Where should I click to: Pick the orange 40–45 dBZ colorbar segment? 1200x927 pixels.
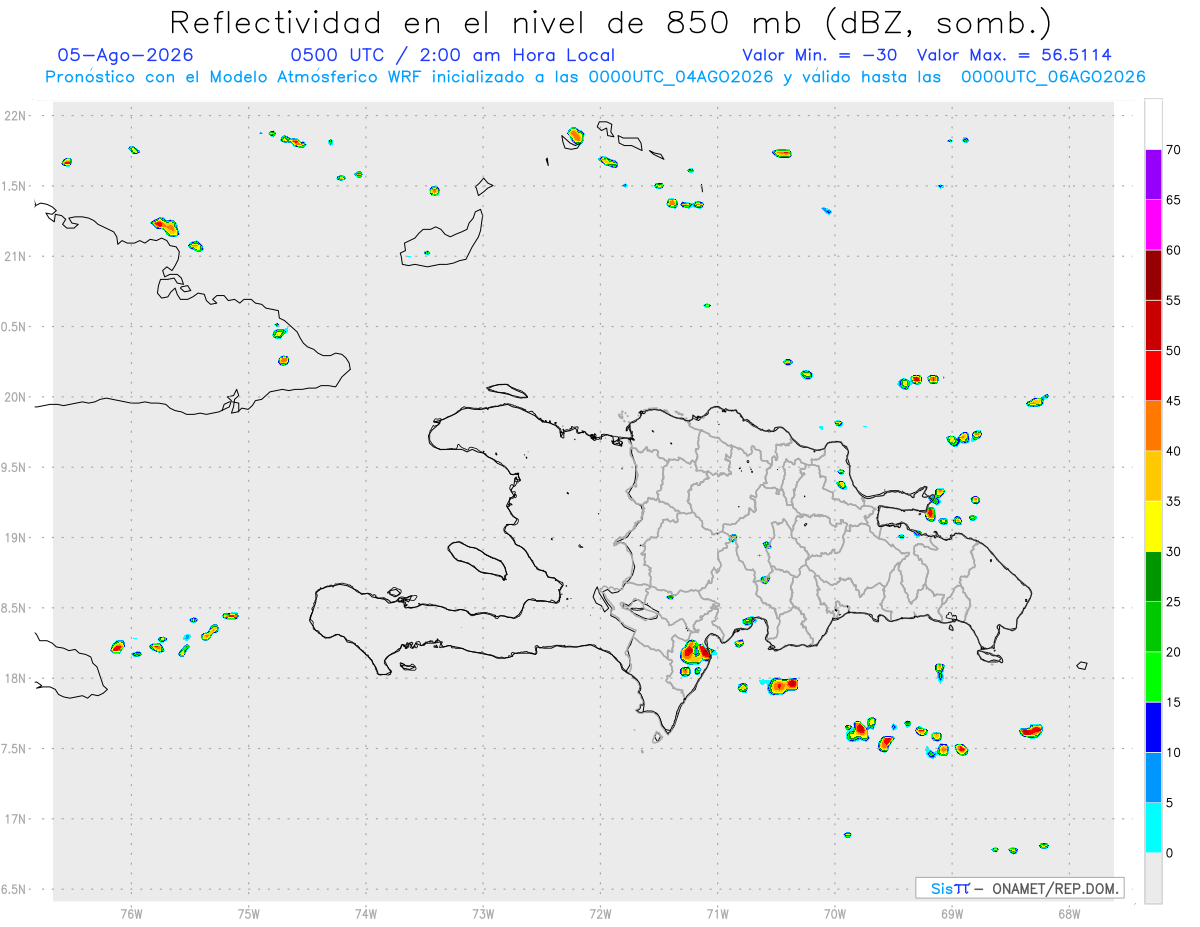(1153, 426)
